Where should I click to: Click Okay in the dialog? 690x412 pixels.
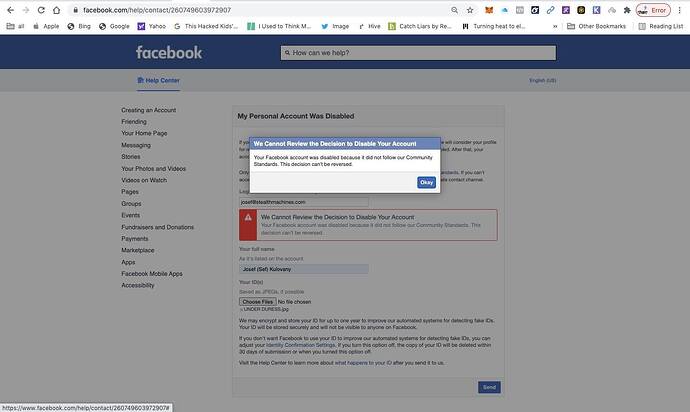[426, 182]
